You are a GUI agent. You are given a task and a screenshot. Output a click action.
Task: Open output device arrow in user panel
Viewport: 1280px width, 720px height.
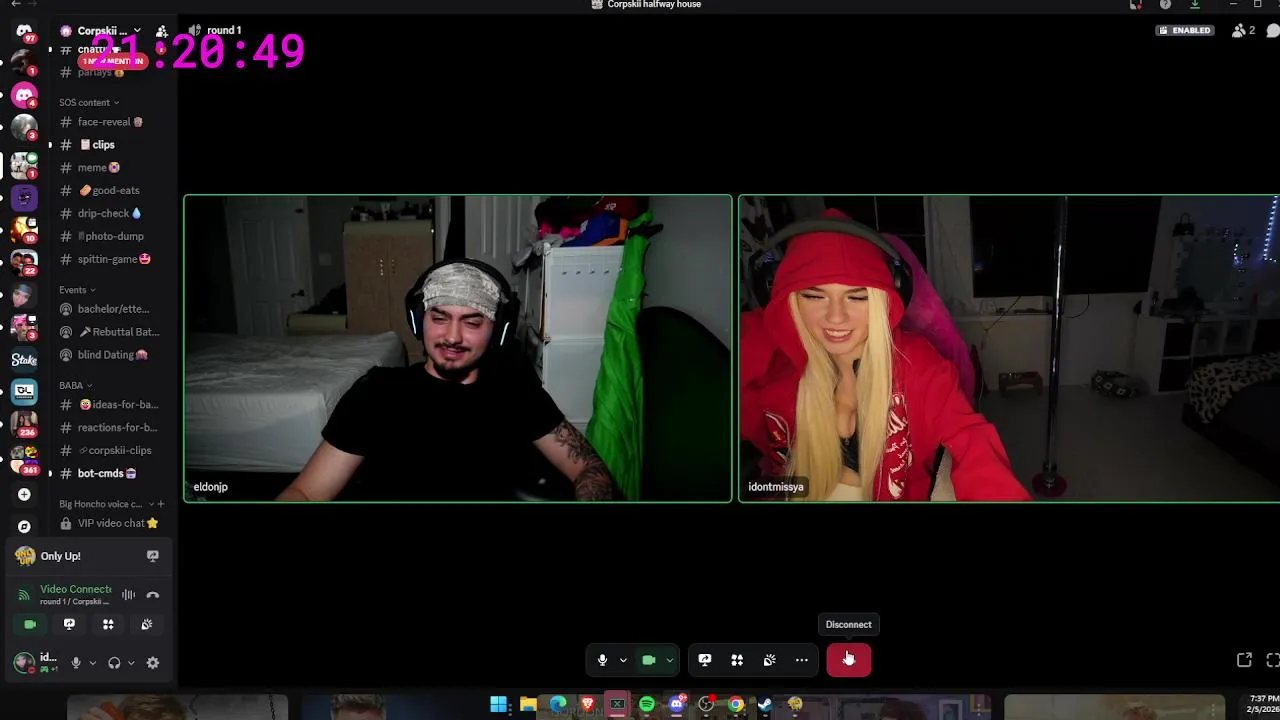click(x=131, y=662)
